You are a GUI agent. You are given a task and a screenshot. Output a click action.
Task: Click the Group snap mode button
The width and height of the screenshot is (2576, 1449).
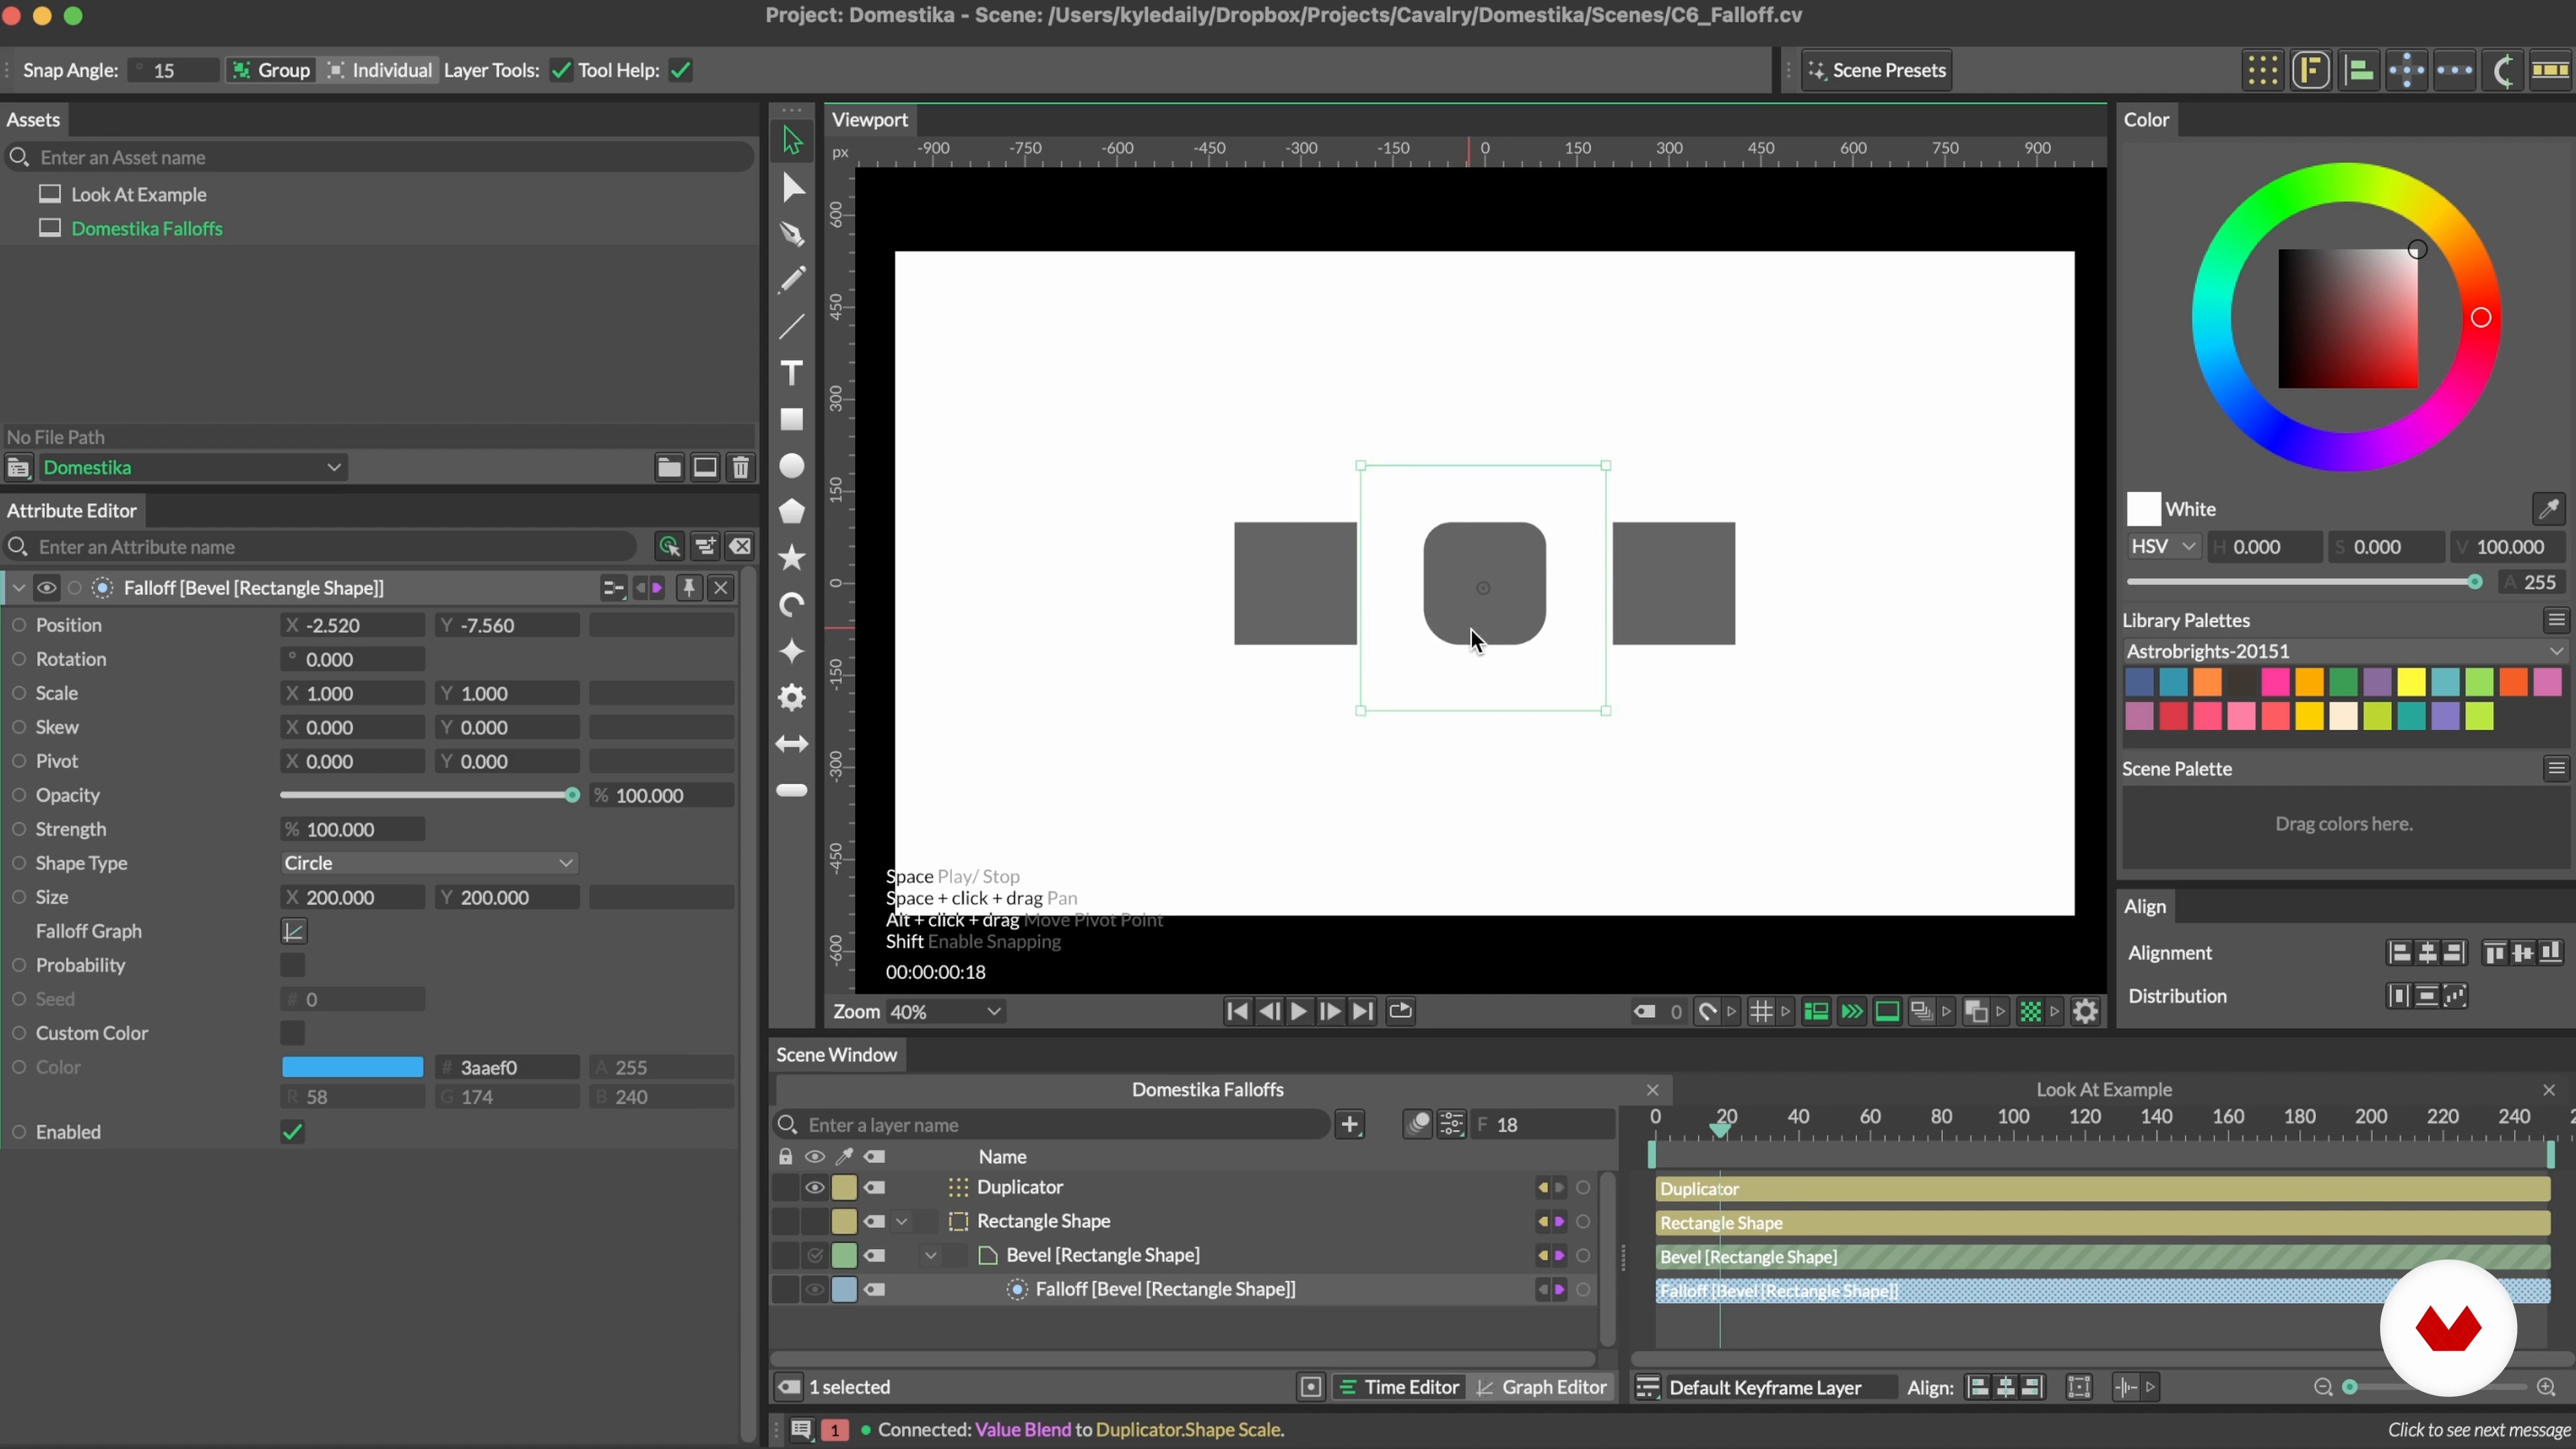[270, 71]
